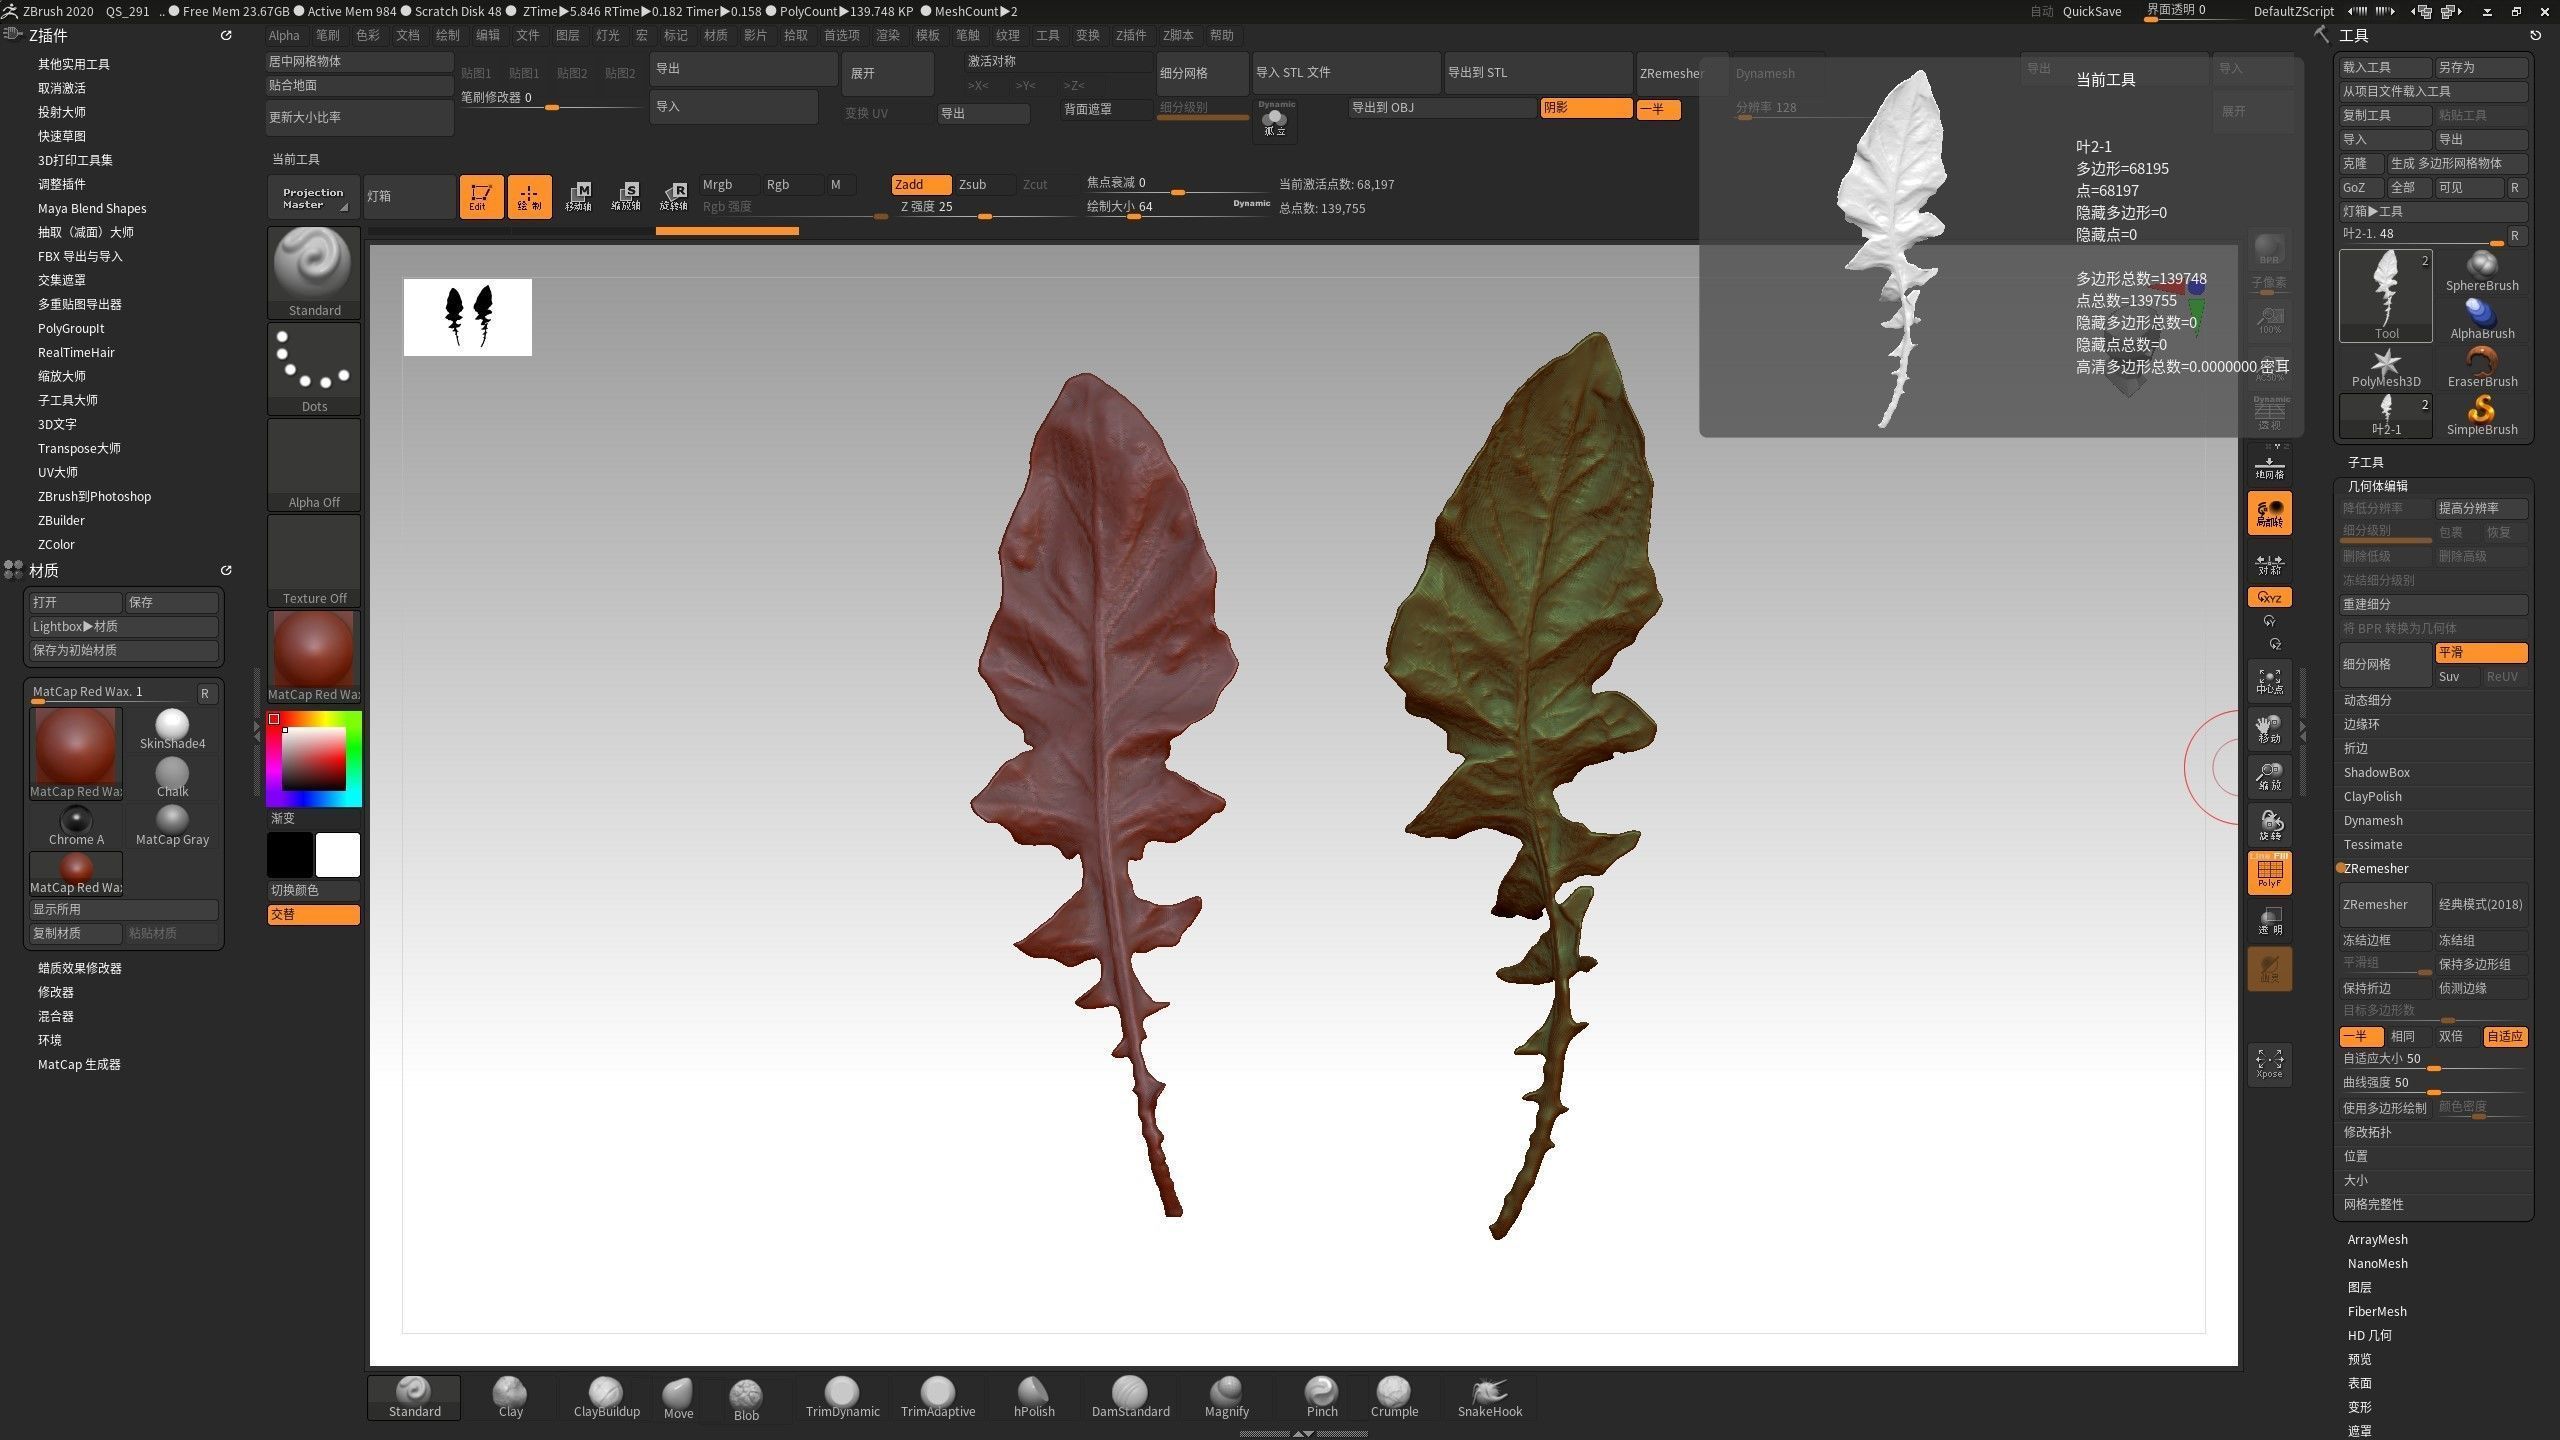Image resolution: width=2560 pixels, height=1440 pixels.
Task: Open the 笔刷 menu
Action: click(328, 35)
